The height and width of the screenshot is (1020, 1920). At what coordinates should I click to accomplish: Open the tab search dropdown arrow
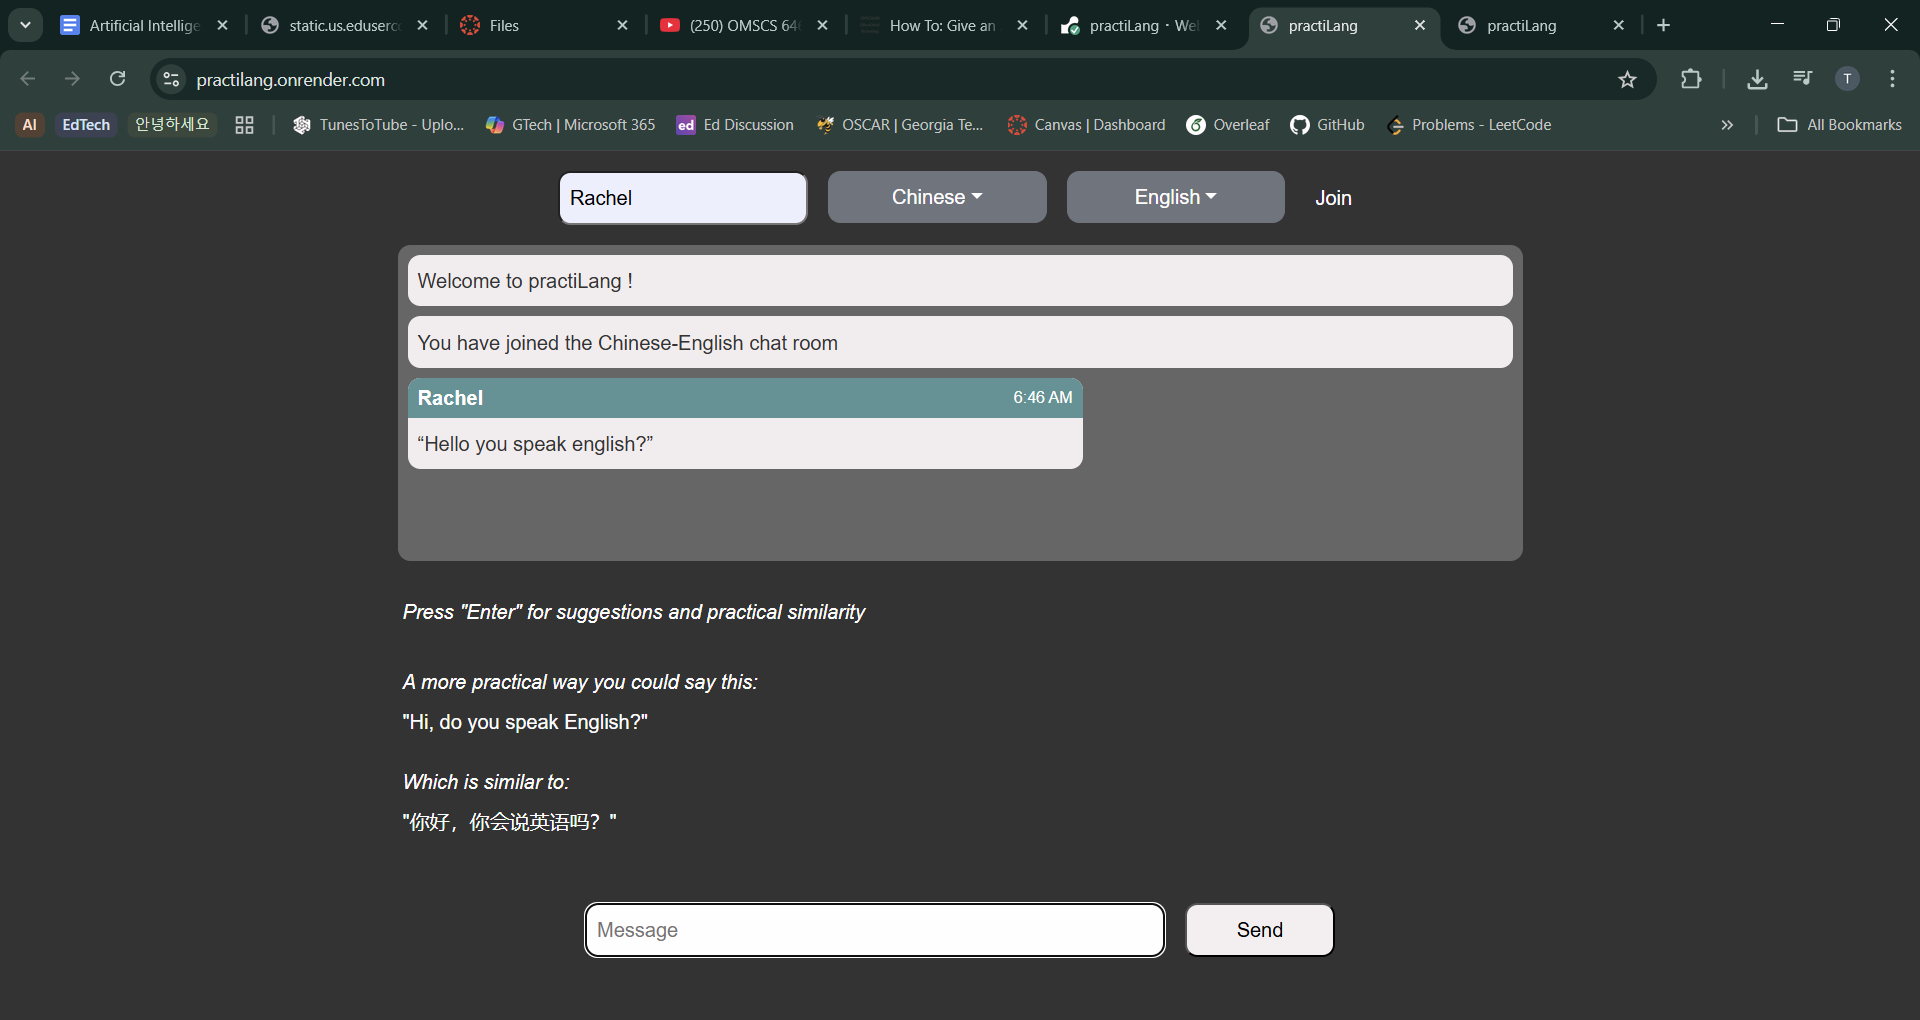click(25, 25)
